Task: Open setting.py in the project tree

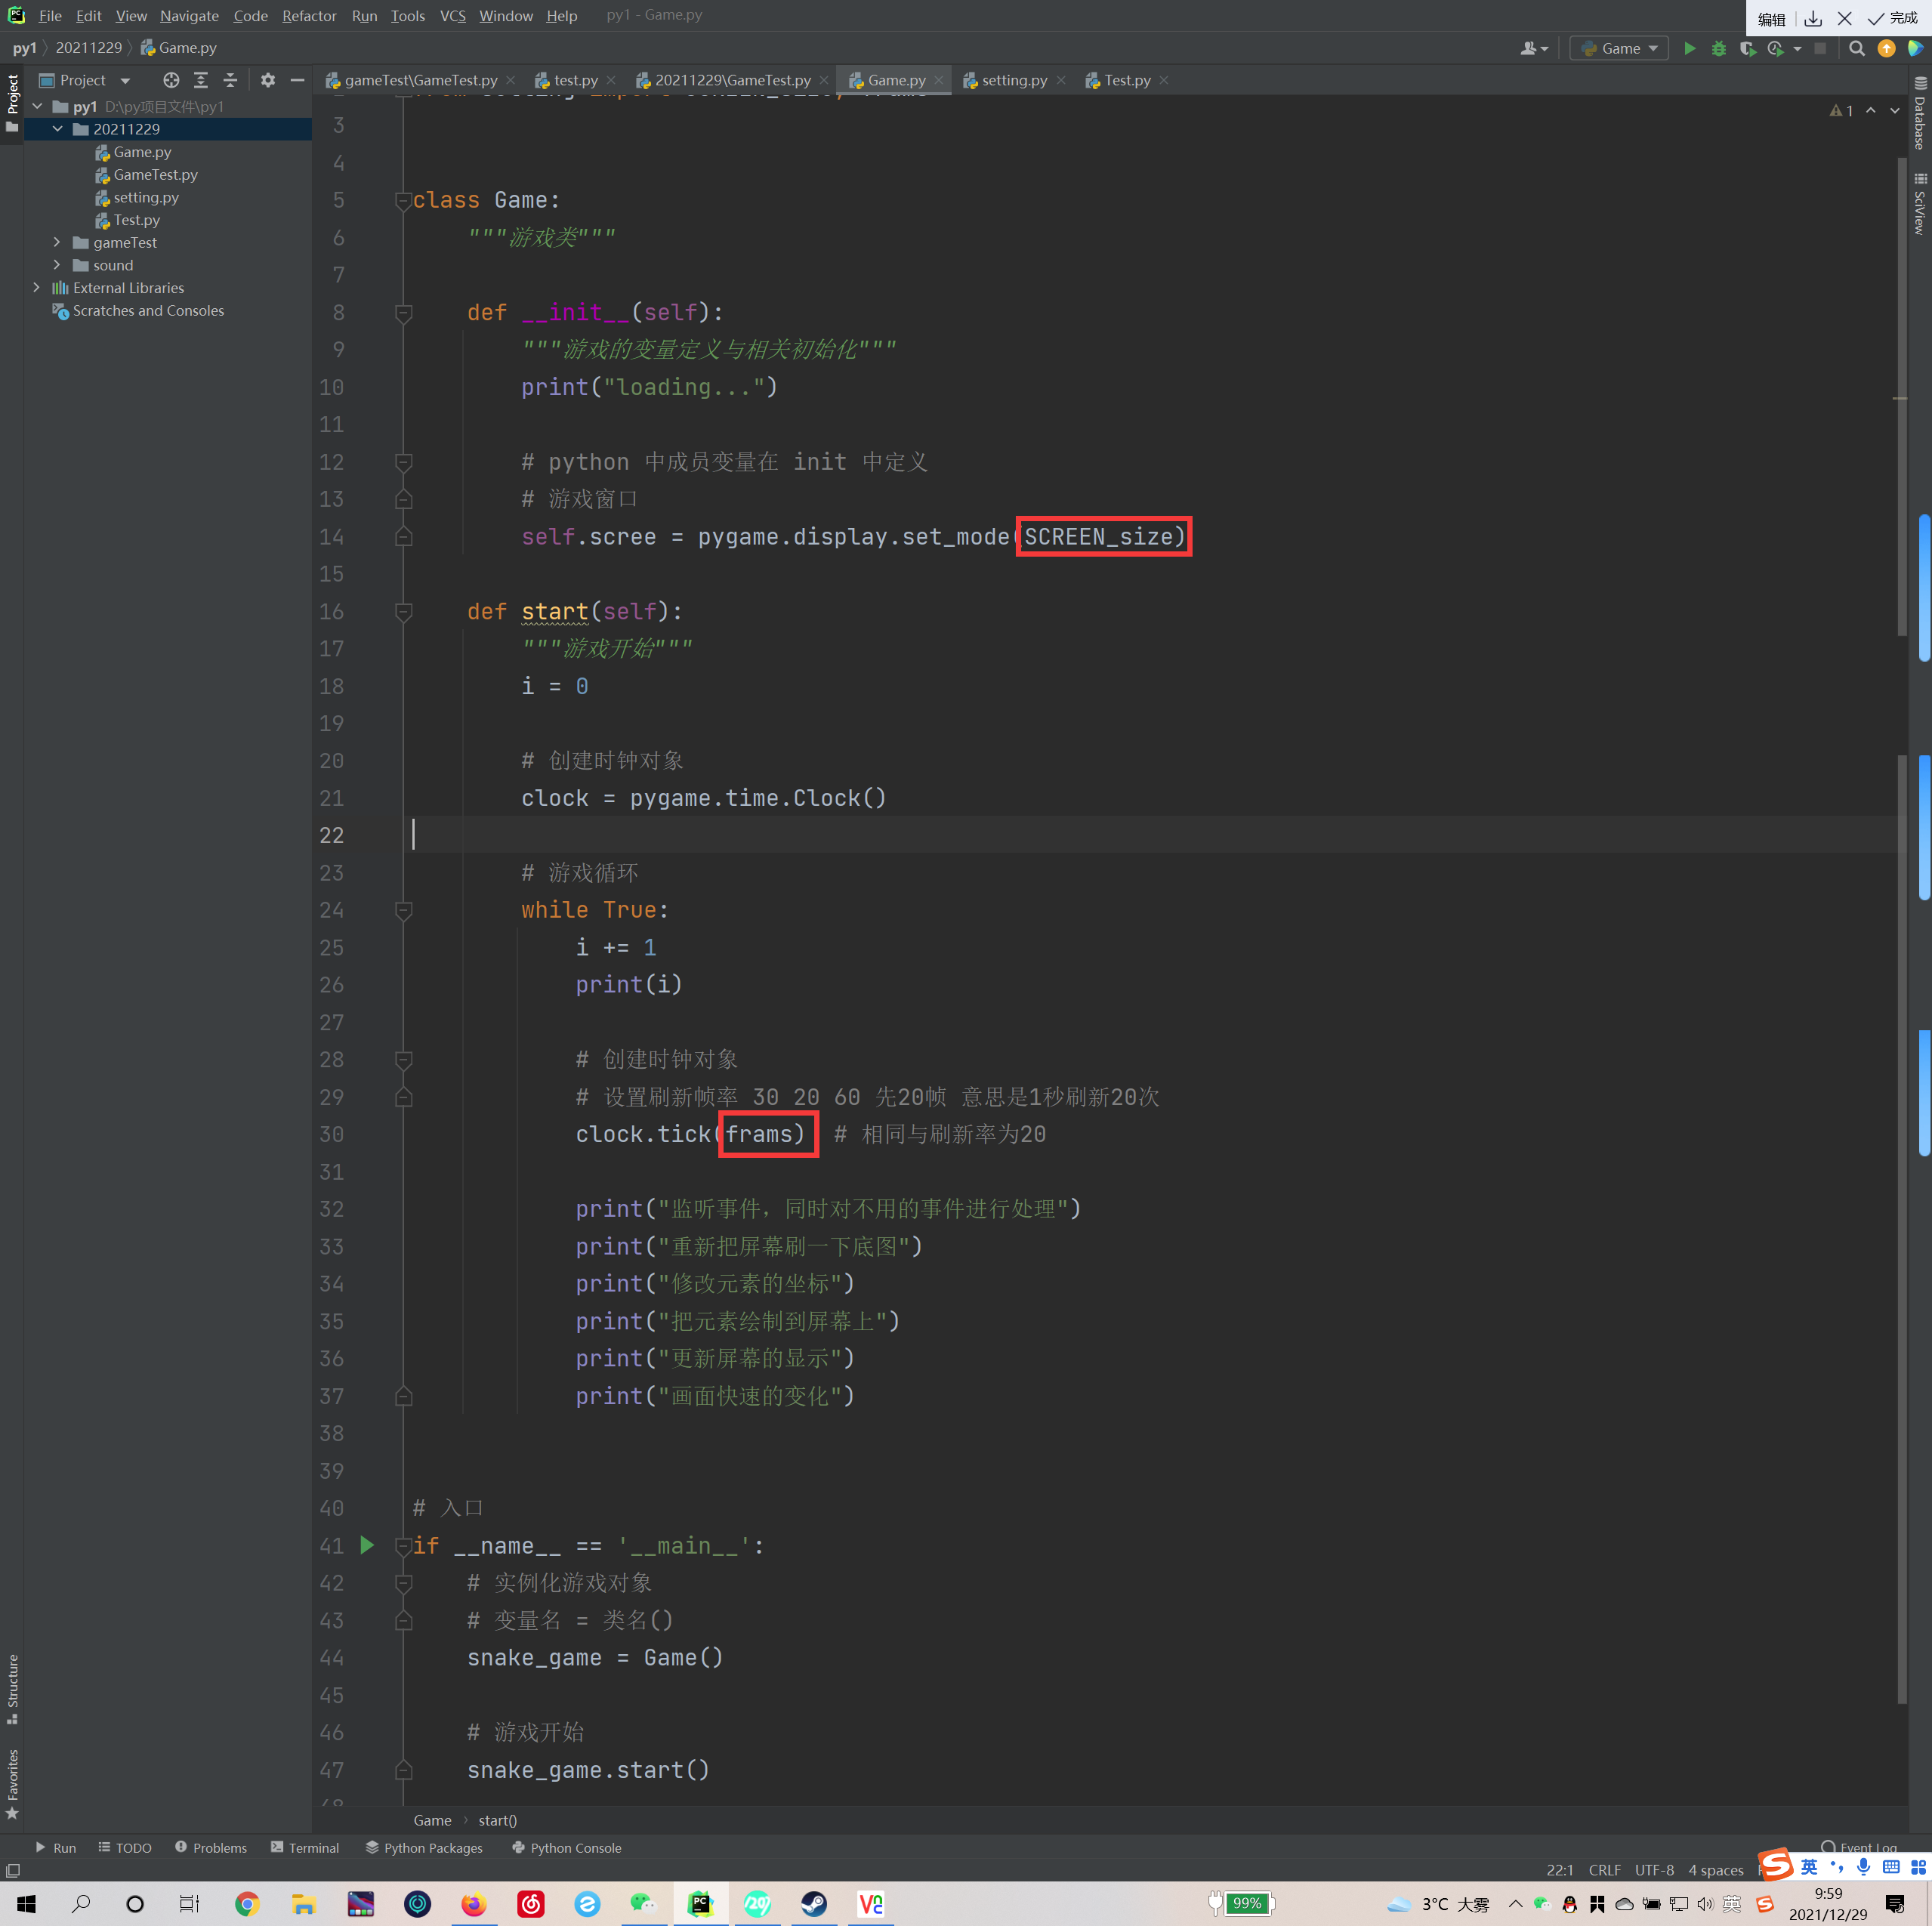Action: [x=146, y=197]
